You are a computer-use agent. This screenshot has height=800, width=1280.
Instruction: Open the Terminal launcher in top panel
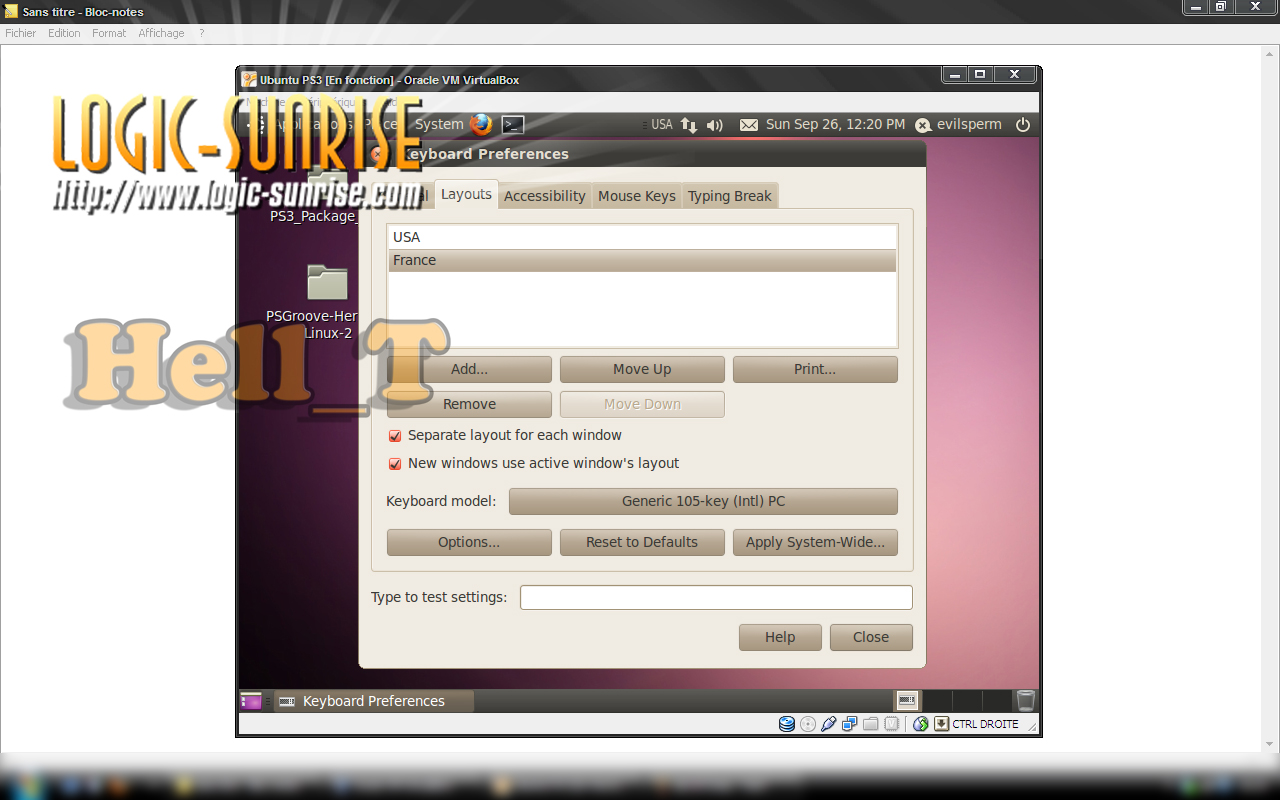click(x=513, y=125)
